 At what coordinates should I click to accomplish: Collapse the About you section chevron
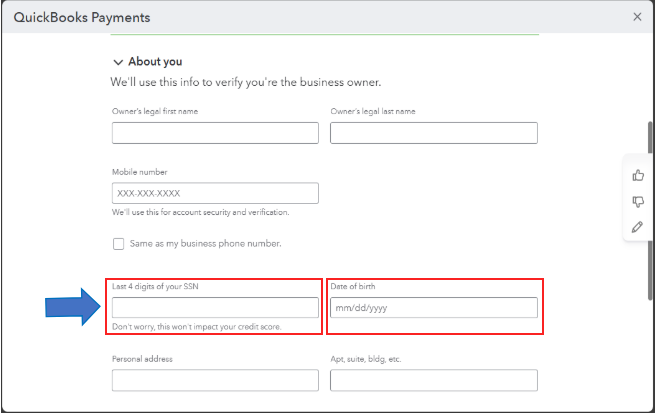(118, 62)
